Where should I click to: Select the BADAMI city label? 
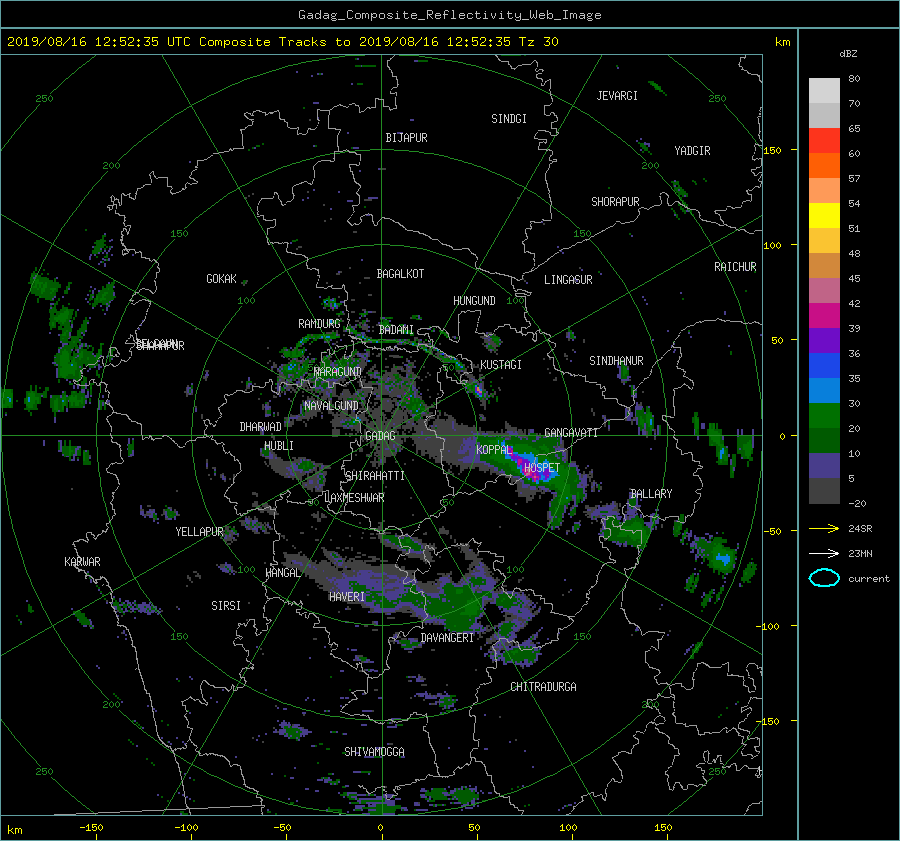coord(396,330)
